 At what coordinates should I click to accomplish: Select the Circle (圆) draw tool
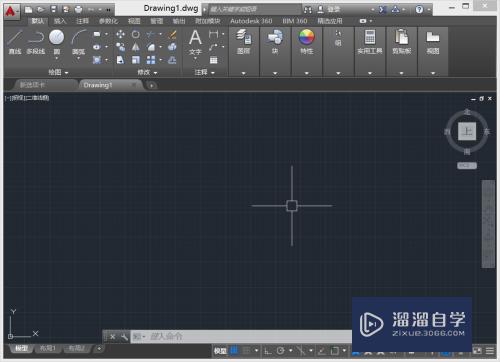[57, 42]
